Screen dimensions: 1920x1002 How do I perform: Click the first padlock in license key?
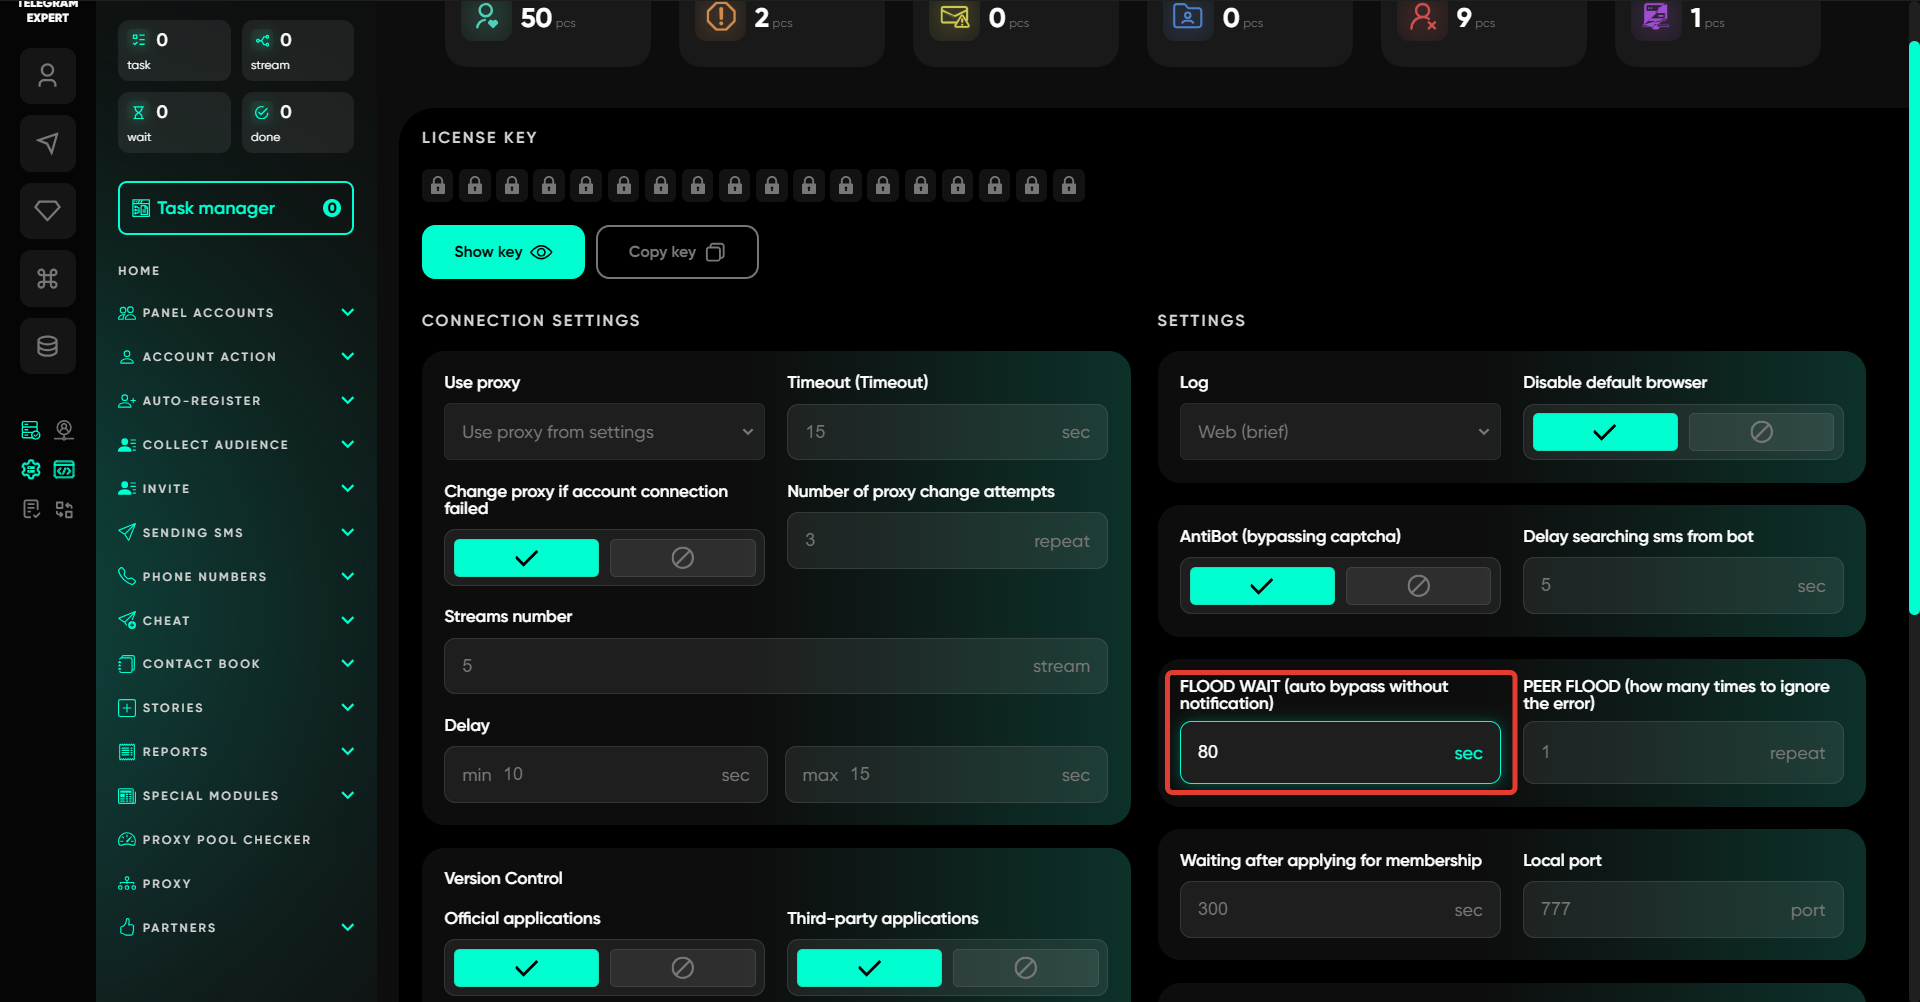click(438, 186)
